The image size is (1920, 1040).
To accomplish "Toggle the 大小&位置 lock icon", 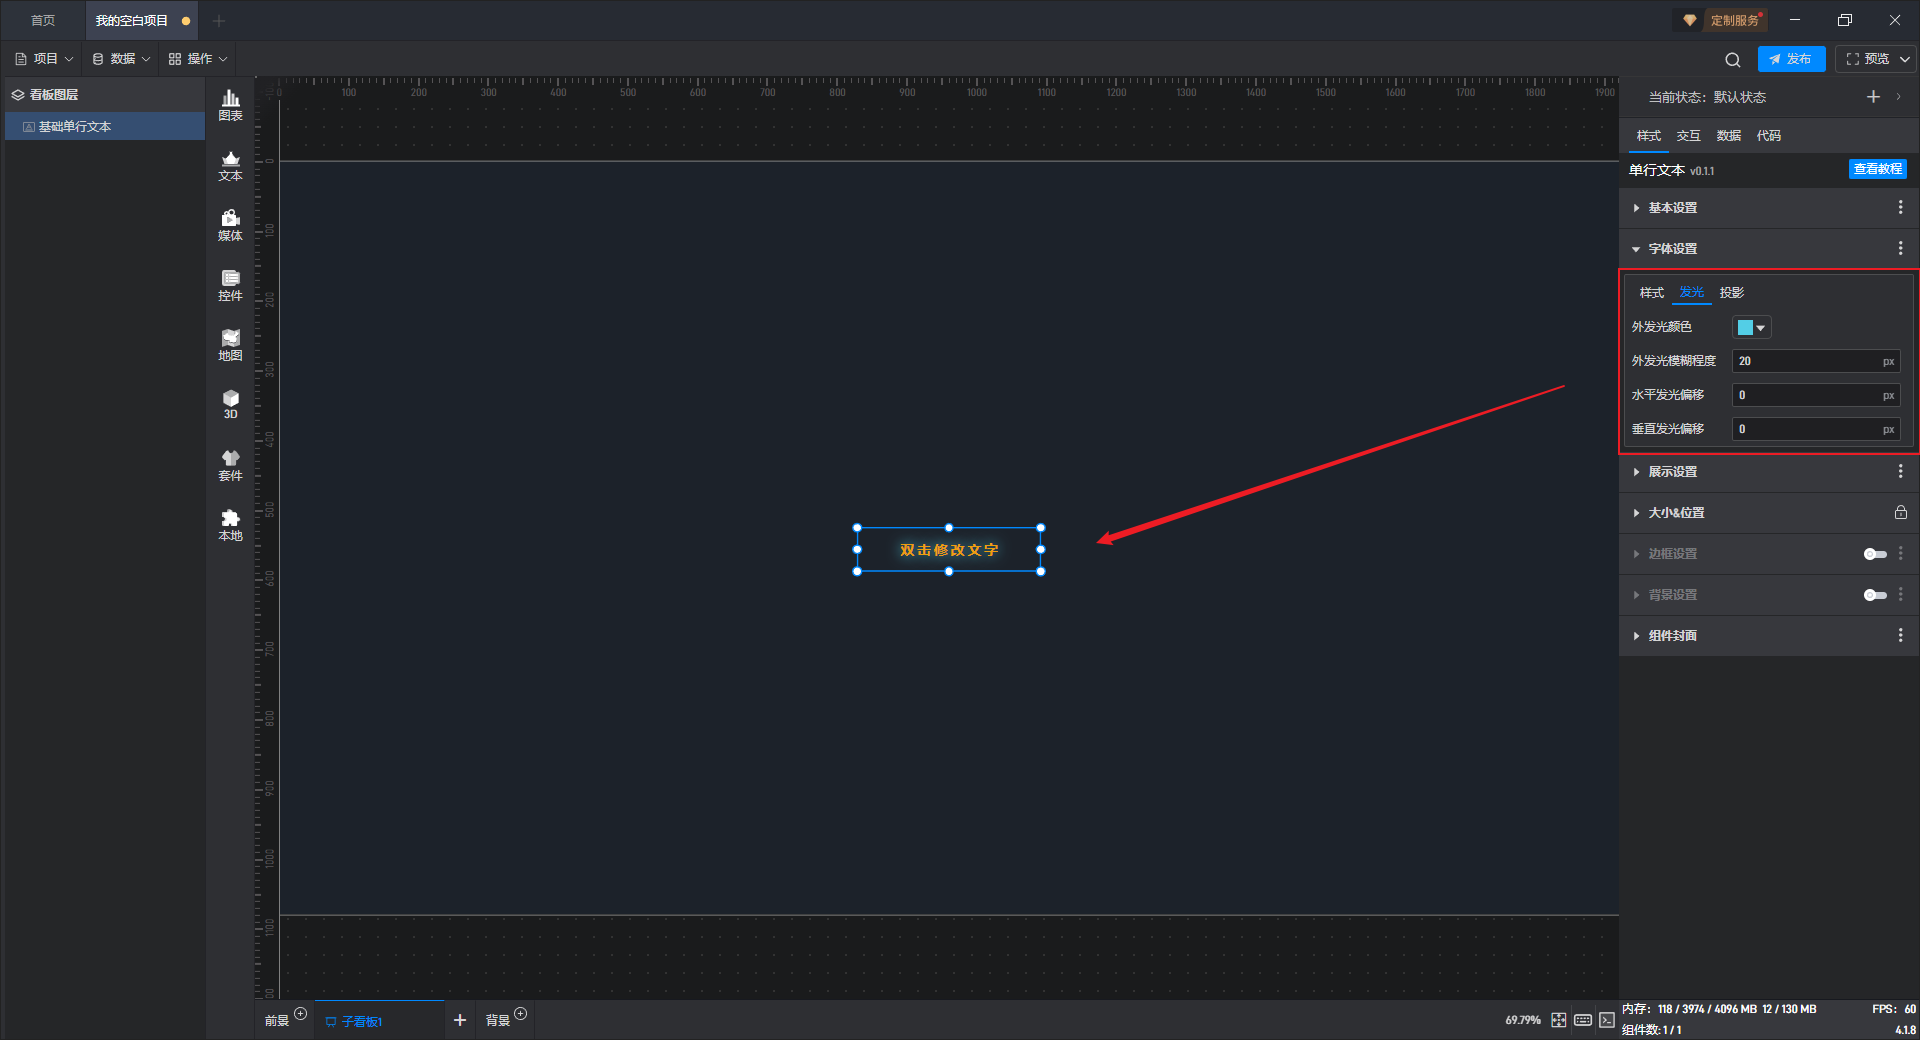I will 1900,512.
